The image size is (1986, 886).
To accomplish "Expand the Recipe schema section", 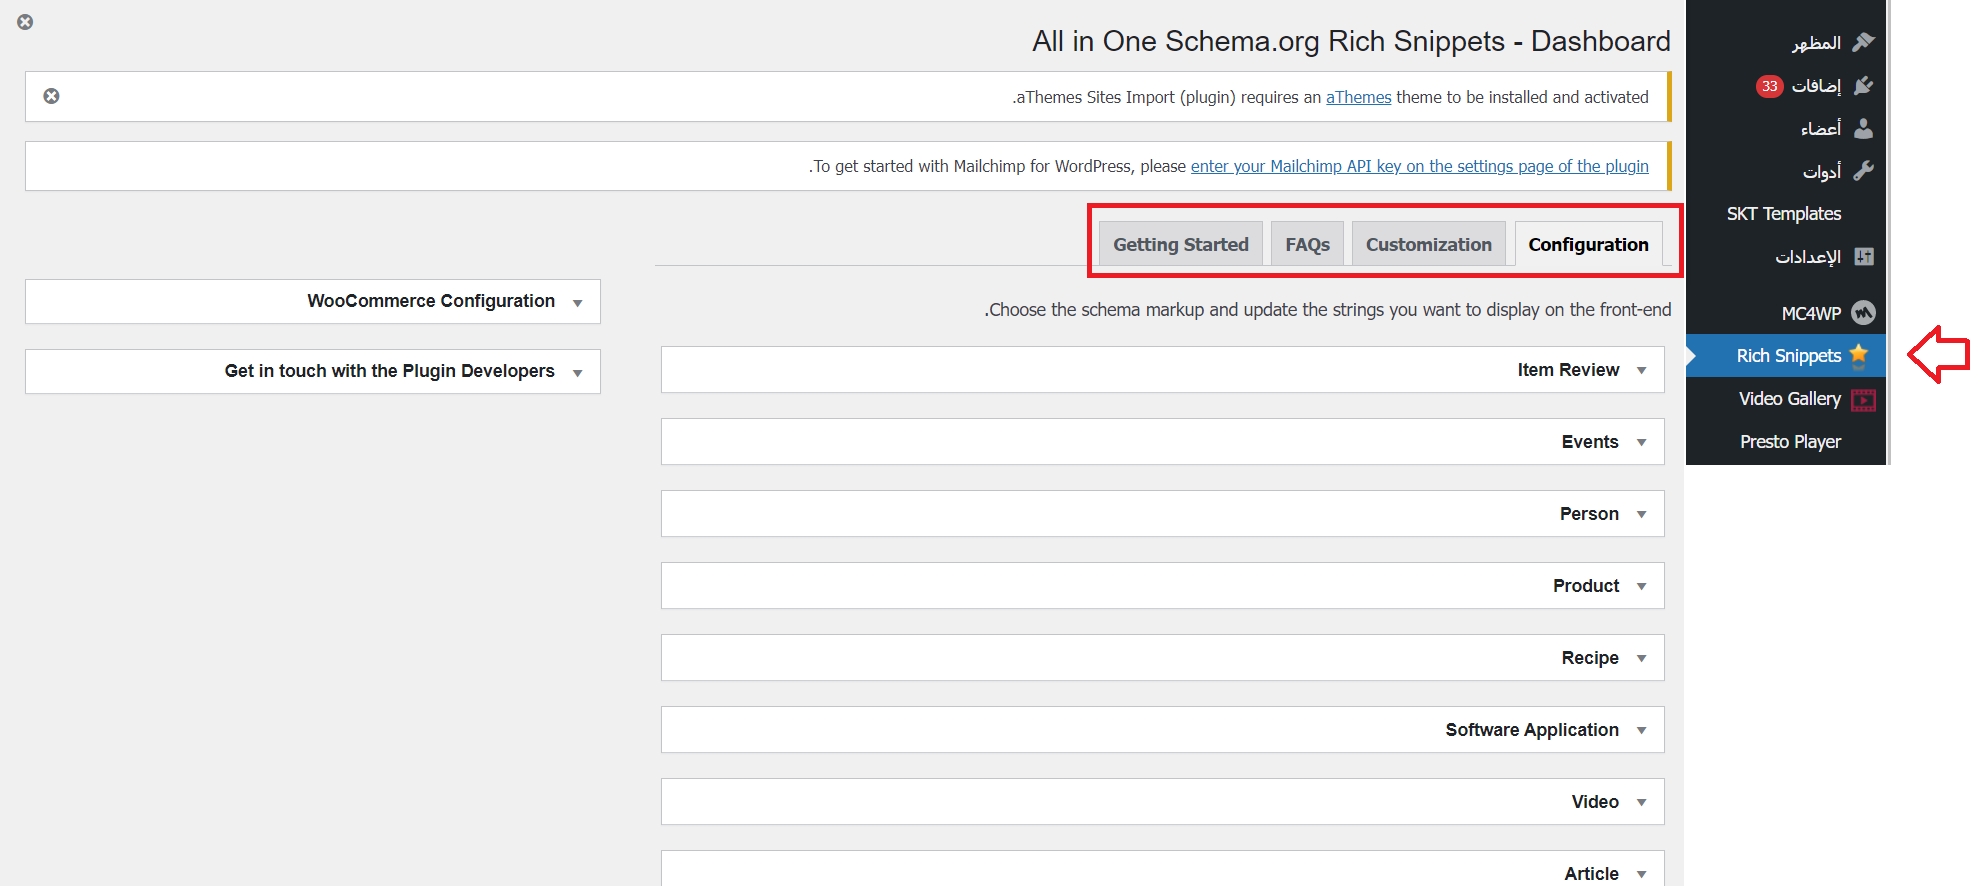I will [x=1641, y=659].
